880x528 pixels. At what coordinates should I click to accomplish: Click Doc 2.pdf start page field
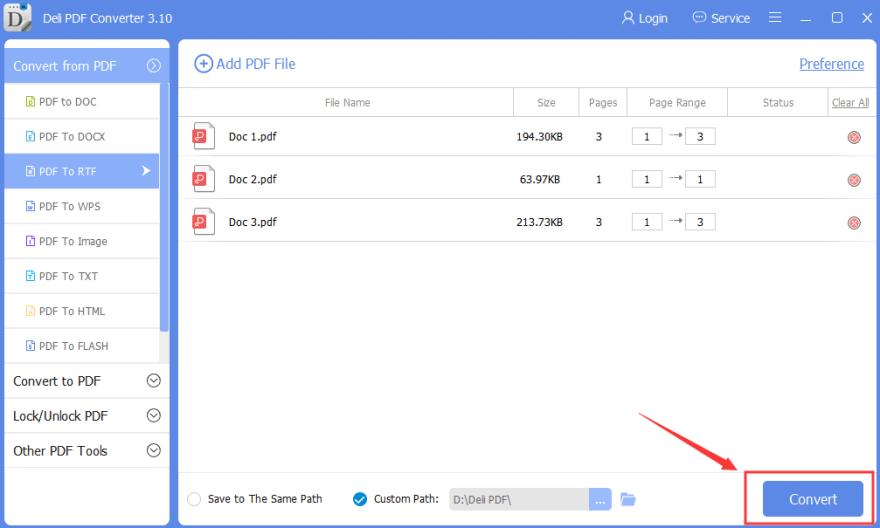647,179
